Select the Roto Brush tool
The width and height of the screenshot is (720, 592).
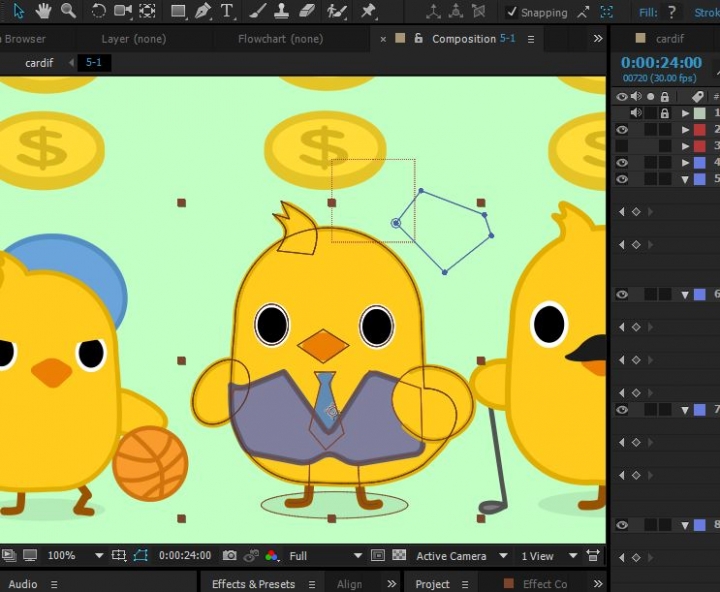coord(337,11)
